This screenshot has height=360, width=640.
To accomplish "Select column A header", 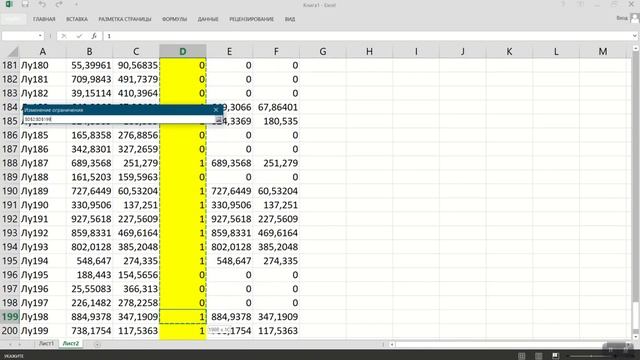I will [42, 51].
